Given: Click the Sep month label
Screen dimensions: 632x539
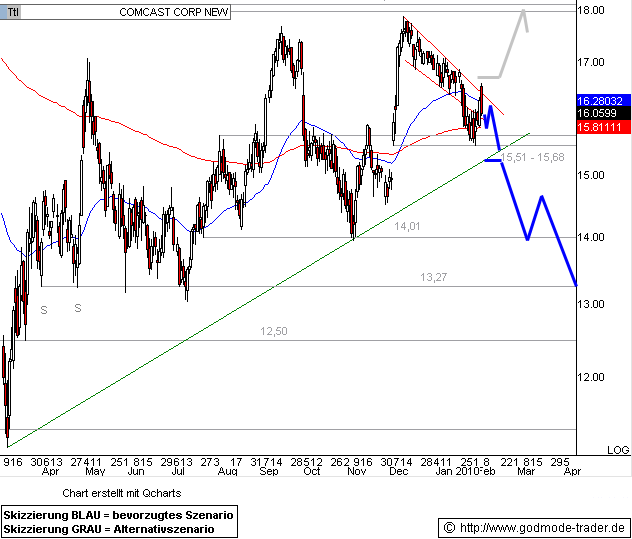Looking at the screenshot, I should tap(269, 471).
